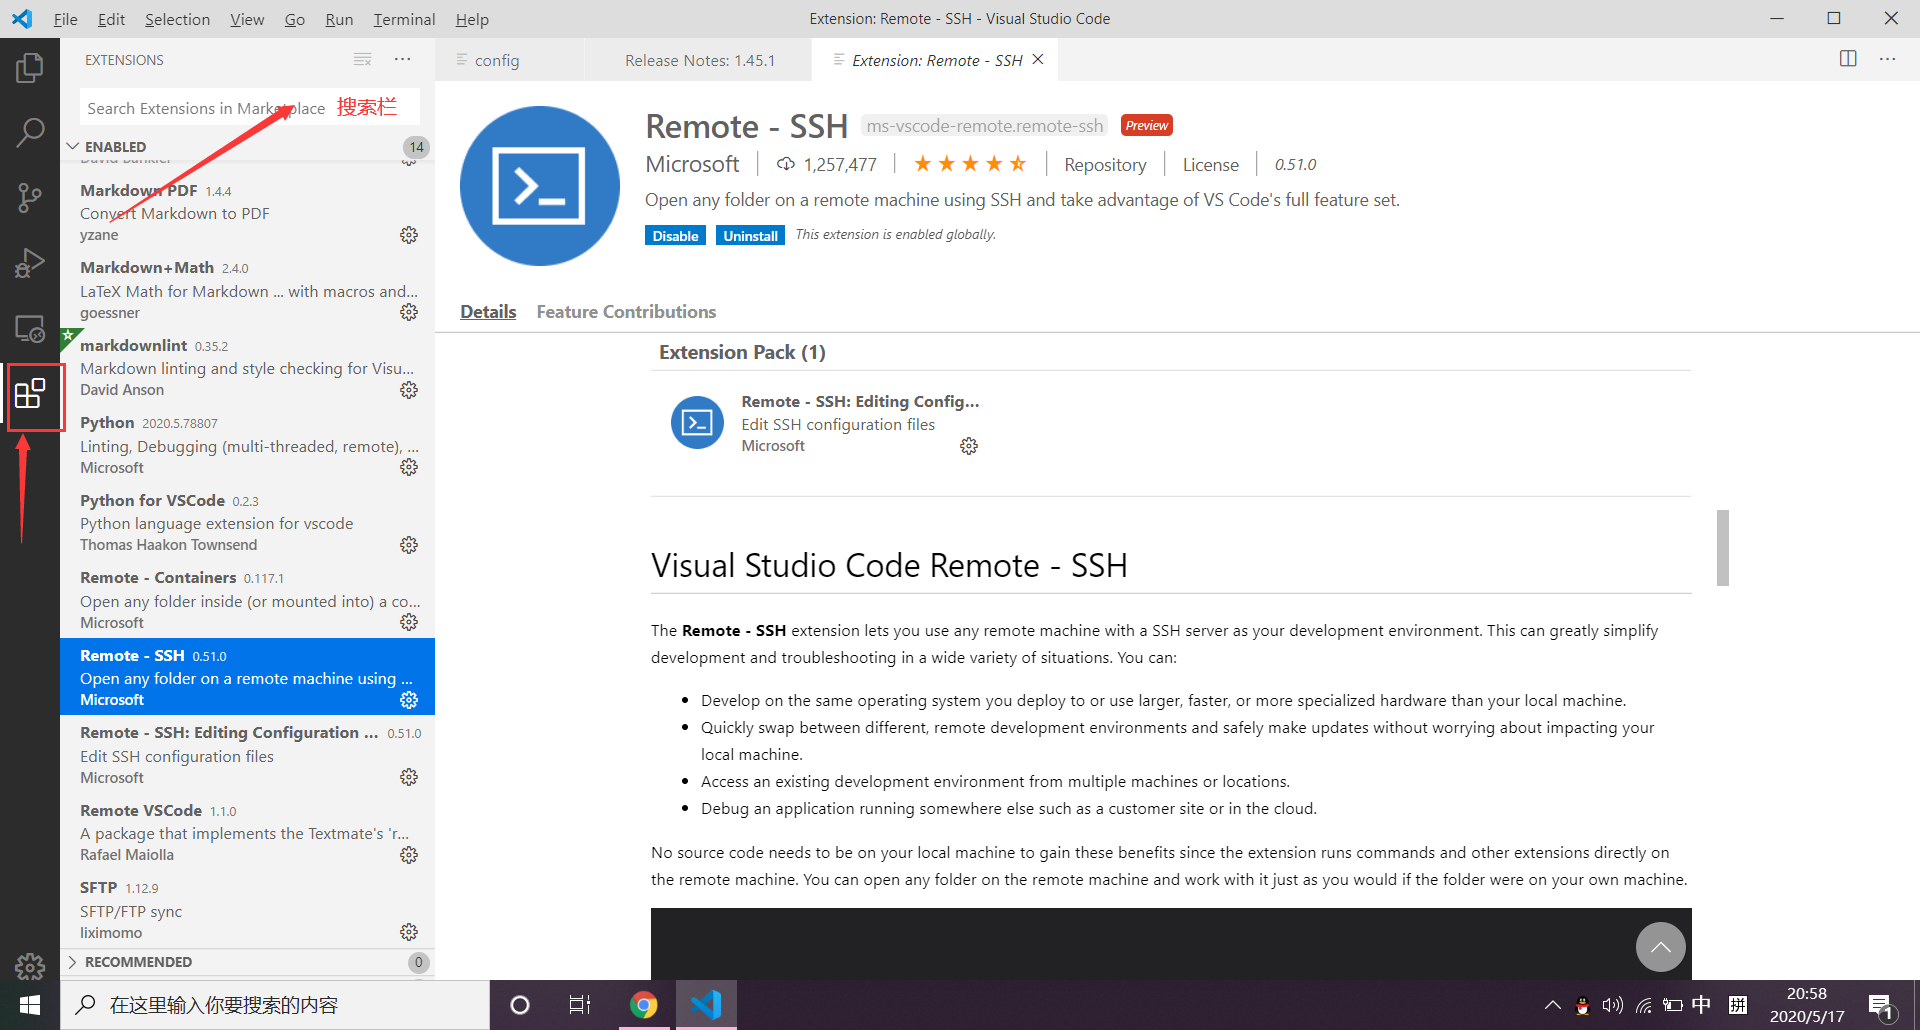
Task: Expand the RECOMMENDED extensions section
Action: tap(73, 962)
